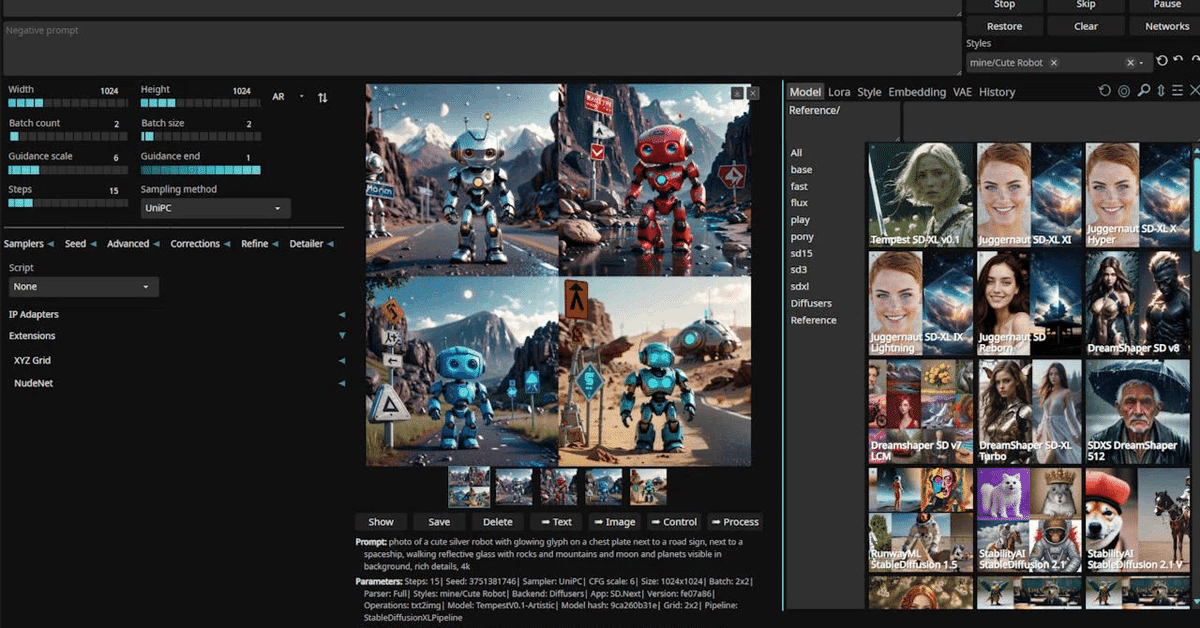1200x628 pixels.
Task: Remove the mine/Cute Robot style tag
Action: pos(1054,63)
